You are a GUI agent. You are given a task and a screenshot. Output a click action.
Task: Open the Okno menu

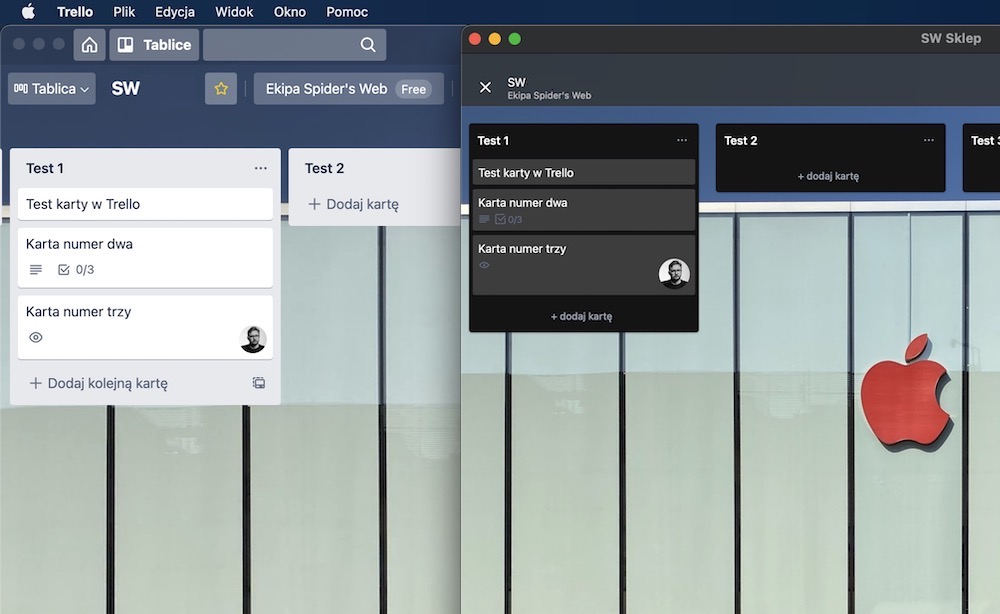290,11
